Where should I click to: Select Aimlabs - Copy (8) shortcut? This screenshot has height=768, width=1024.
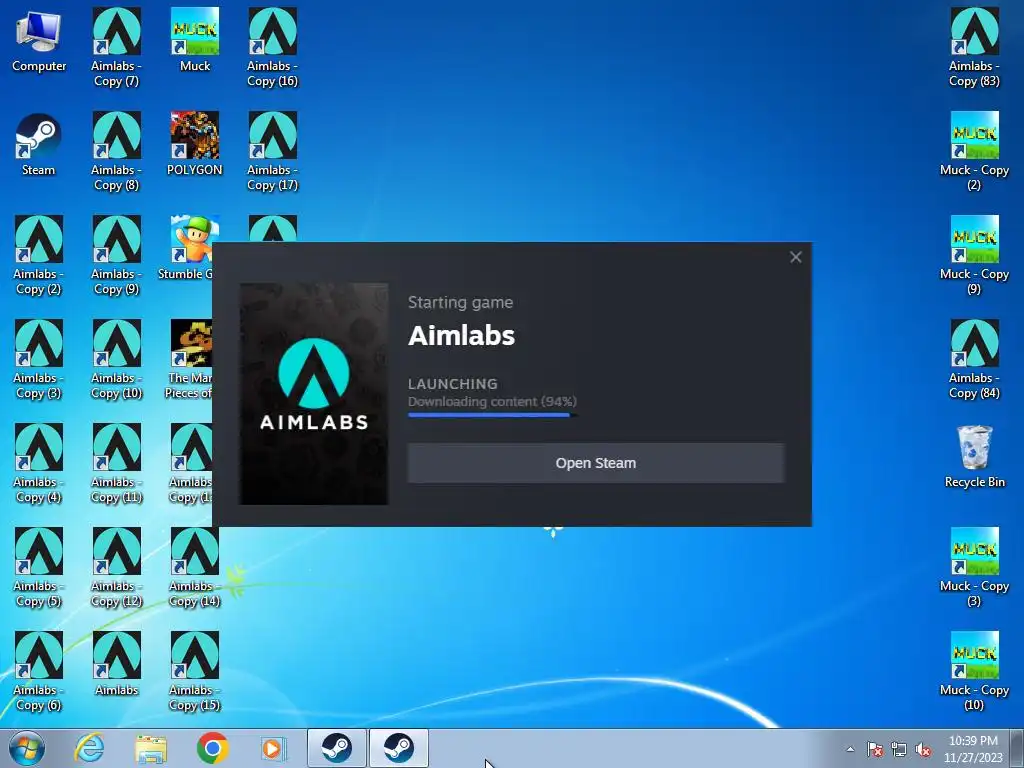click(116, 152)
